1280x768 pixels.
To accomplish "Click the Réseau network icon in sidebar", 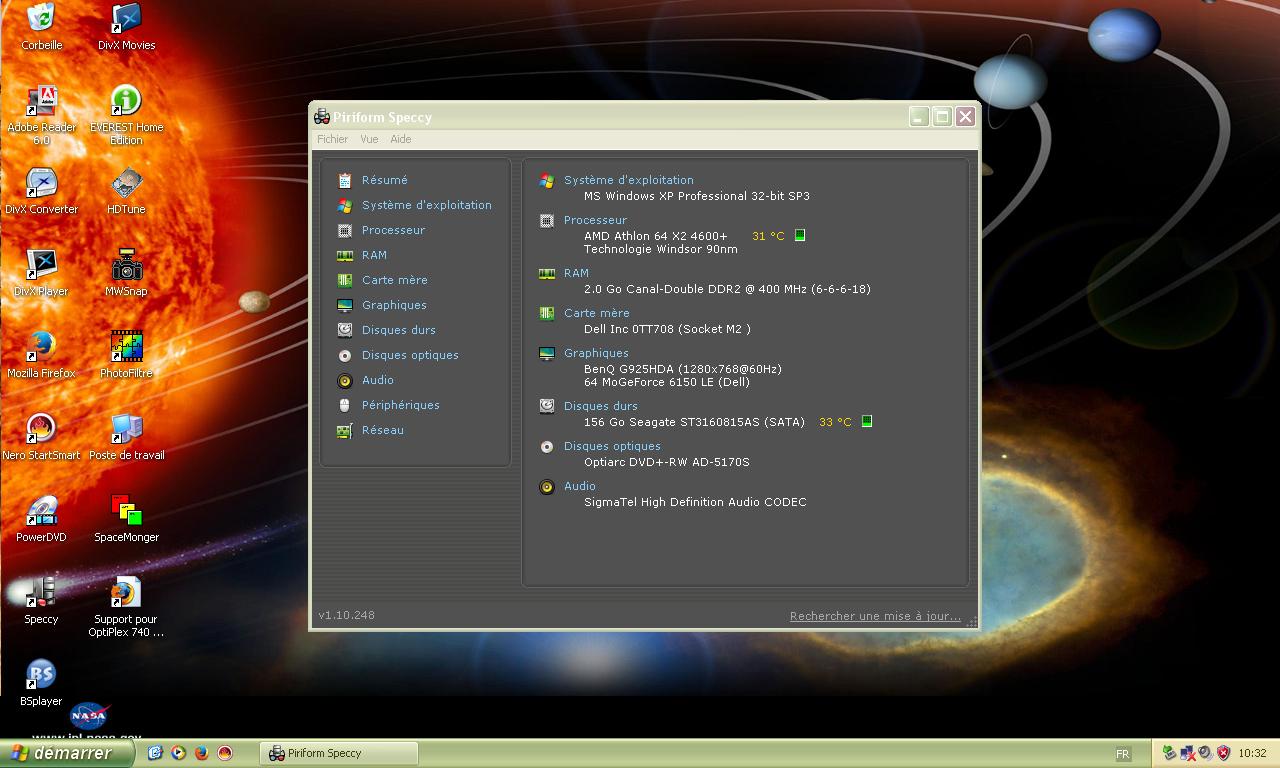I will point(345,431).
